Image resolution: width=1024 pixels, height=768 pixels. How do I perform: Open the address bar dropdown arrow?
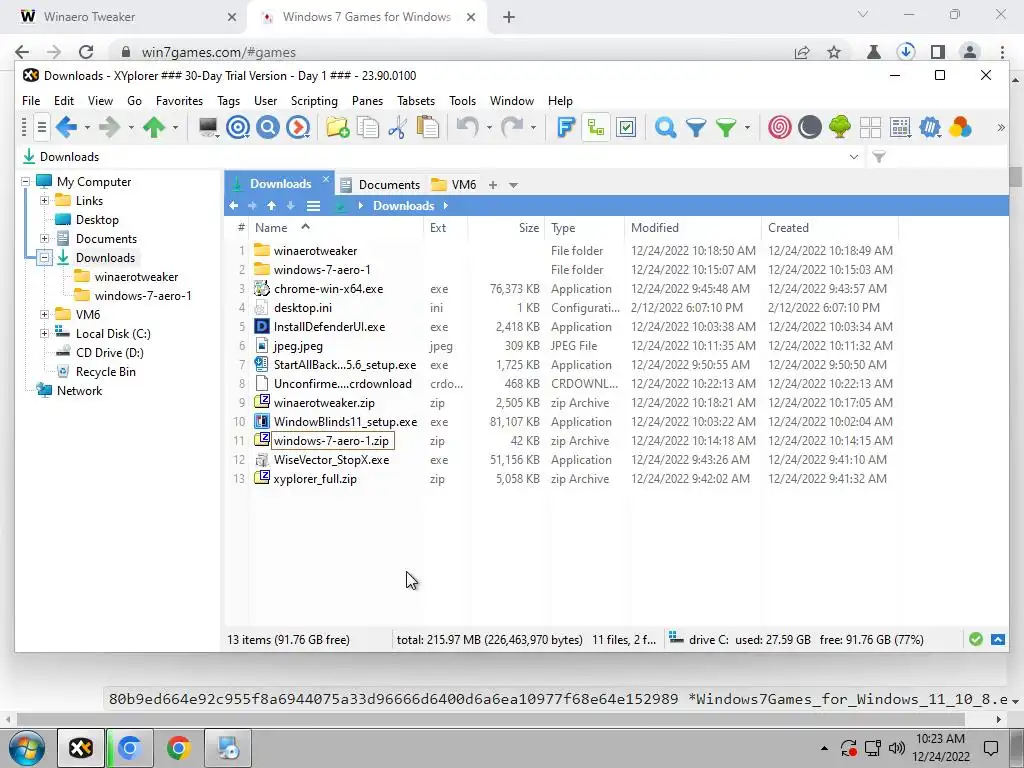click(x=854, y=157)
